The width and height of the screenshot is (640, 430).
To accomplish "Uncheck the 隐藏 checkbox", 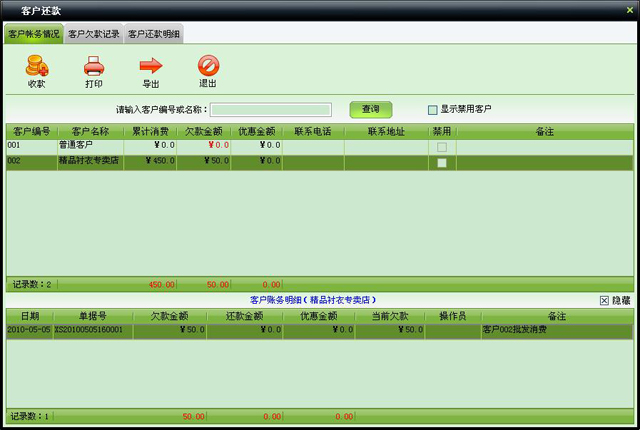I will [x=604, y=300].
